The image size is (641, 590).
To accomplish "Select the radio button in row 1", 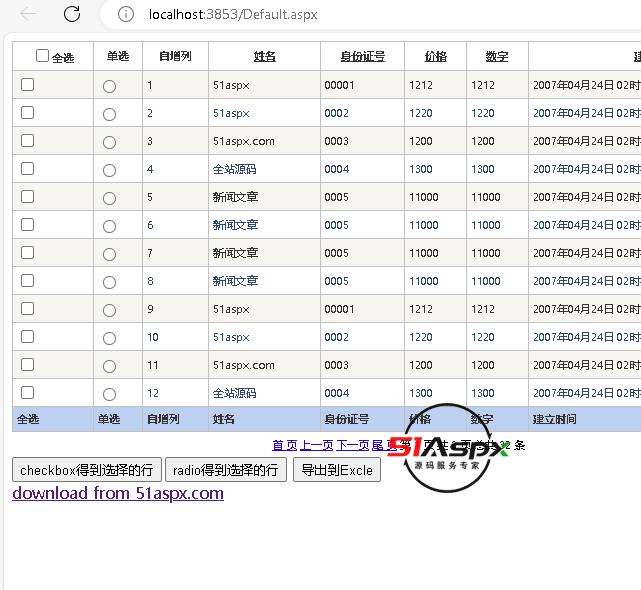I will (x=109, y=86).
